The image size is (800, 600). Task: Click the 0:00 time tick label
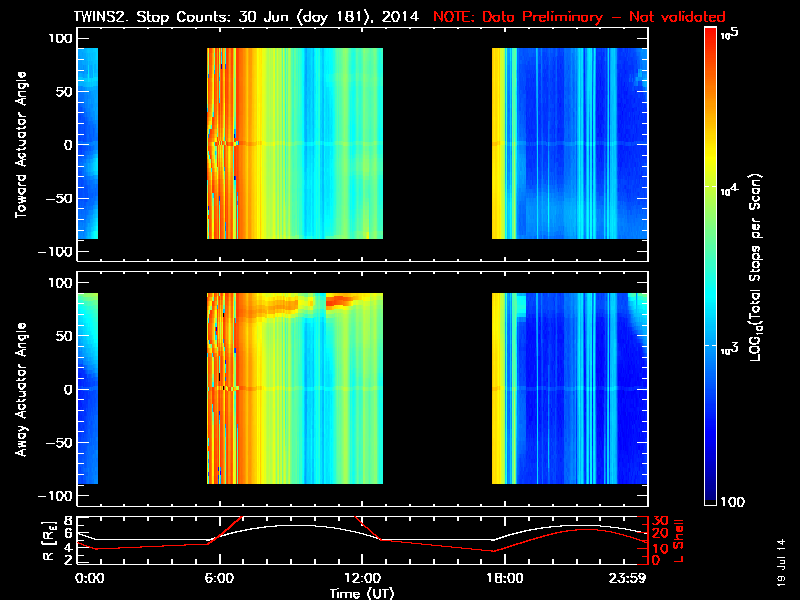pyautogui.click(x=89, y=579)
